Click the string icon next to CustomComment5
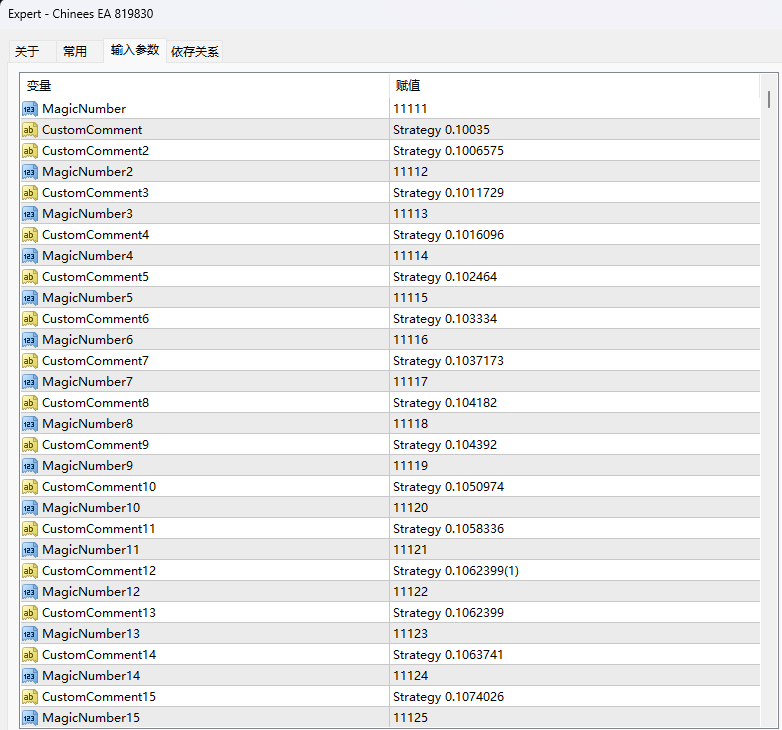782x730 pixels. point(30,277)
